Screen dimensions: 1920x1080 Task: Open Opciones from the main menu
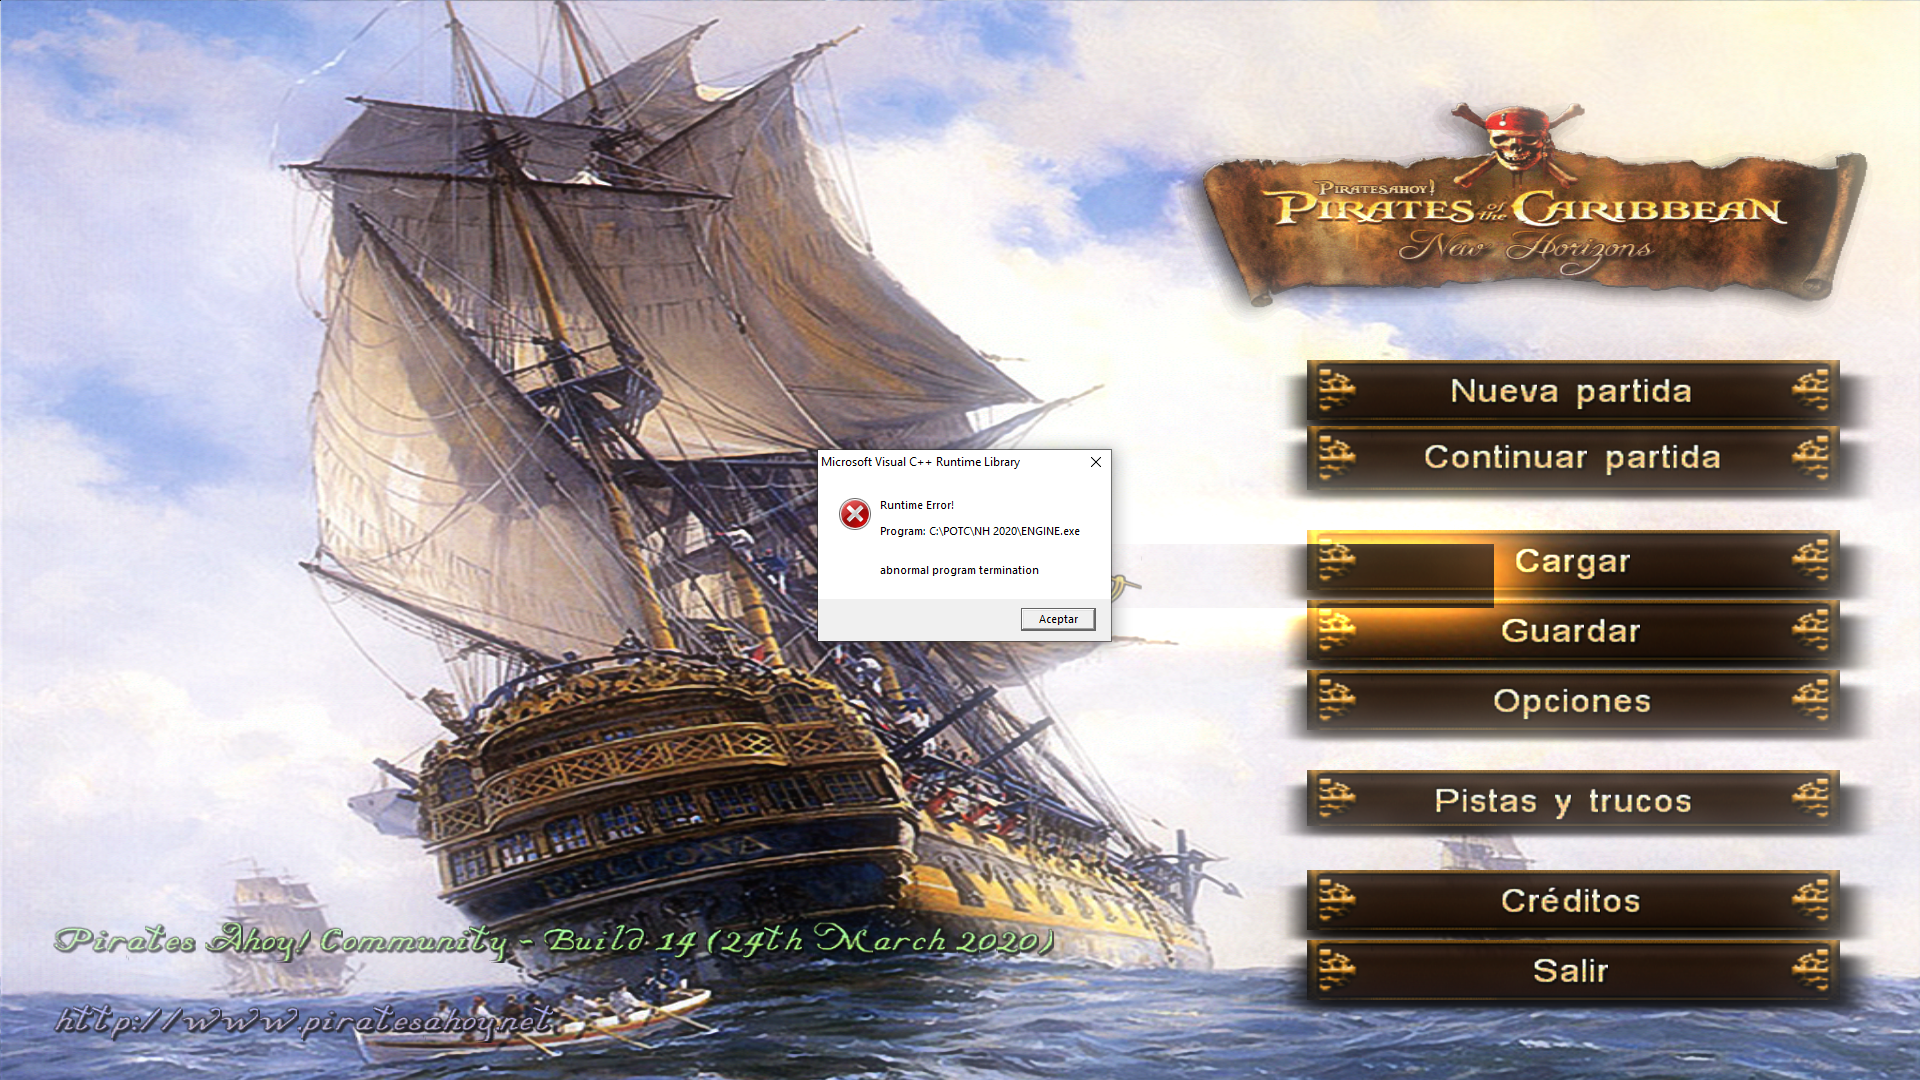pyautogui.click(x=1572, y=701)
